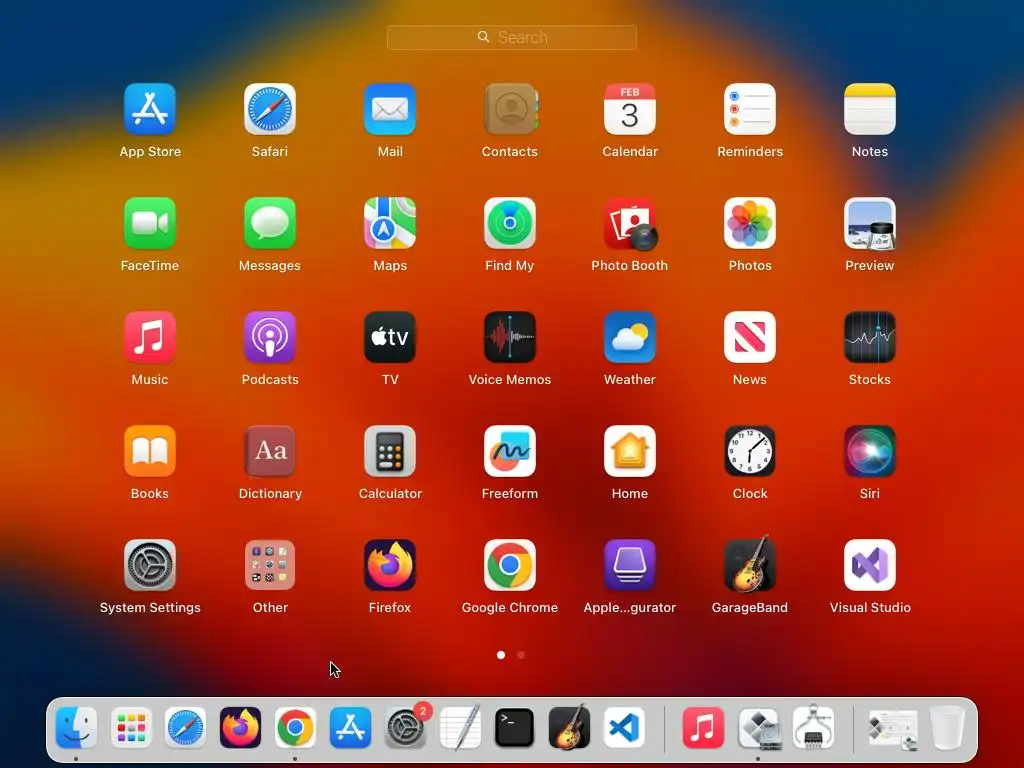Open the Other apps folder
Viewport: 1024px width, 768px height.
click(270, 565)
